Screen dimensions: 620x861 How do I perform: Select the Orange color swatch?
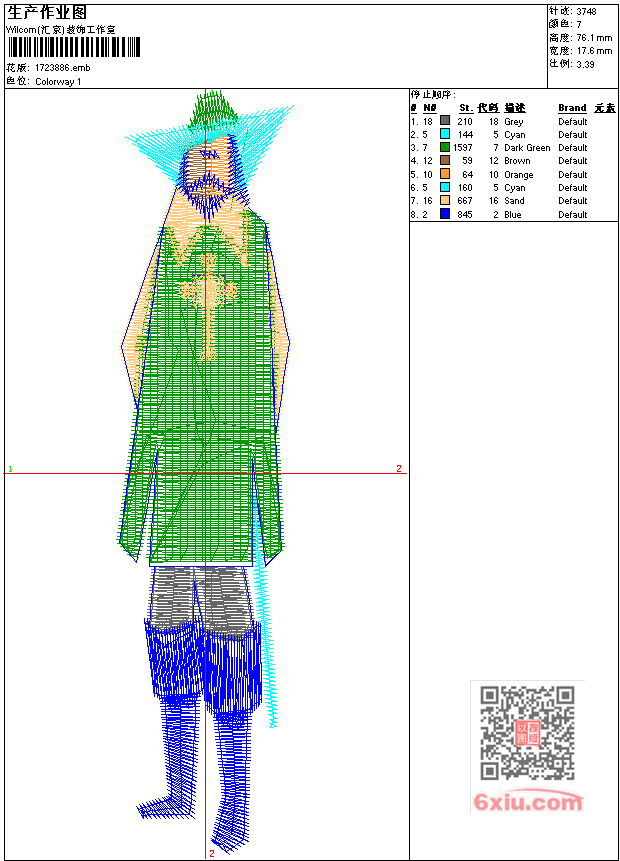click(x=445, y=174)
